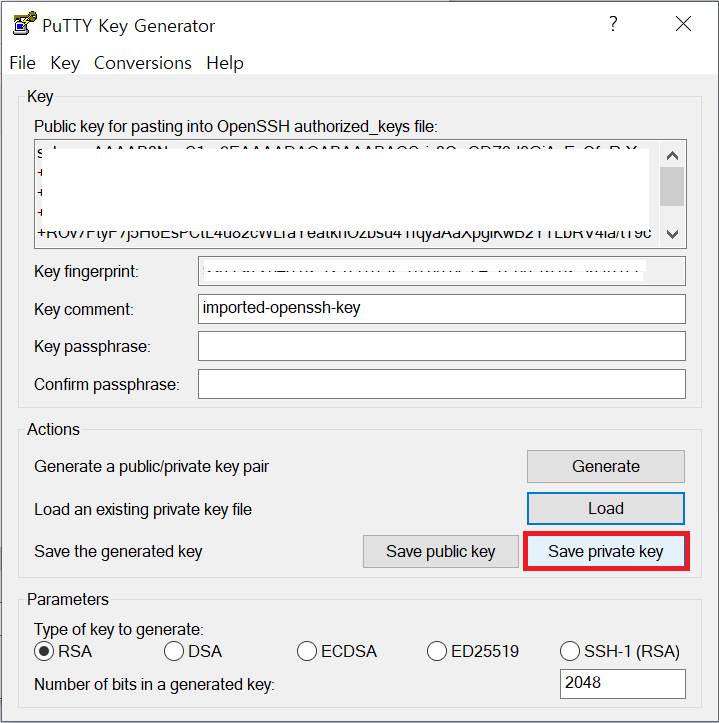Open the Help menu
Viewport: 719px width, 723px height.
[x=225, y=63]
